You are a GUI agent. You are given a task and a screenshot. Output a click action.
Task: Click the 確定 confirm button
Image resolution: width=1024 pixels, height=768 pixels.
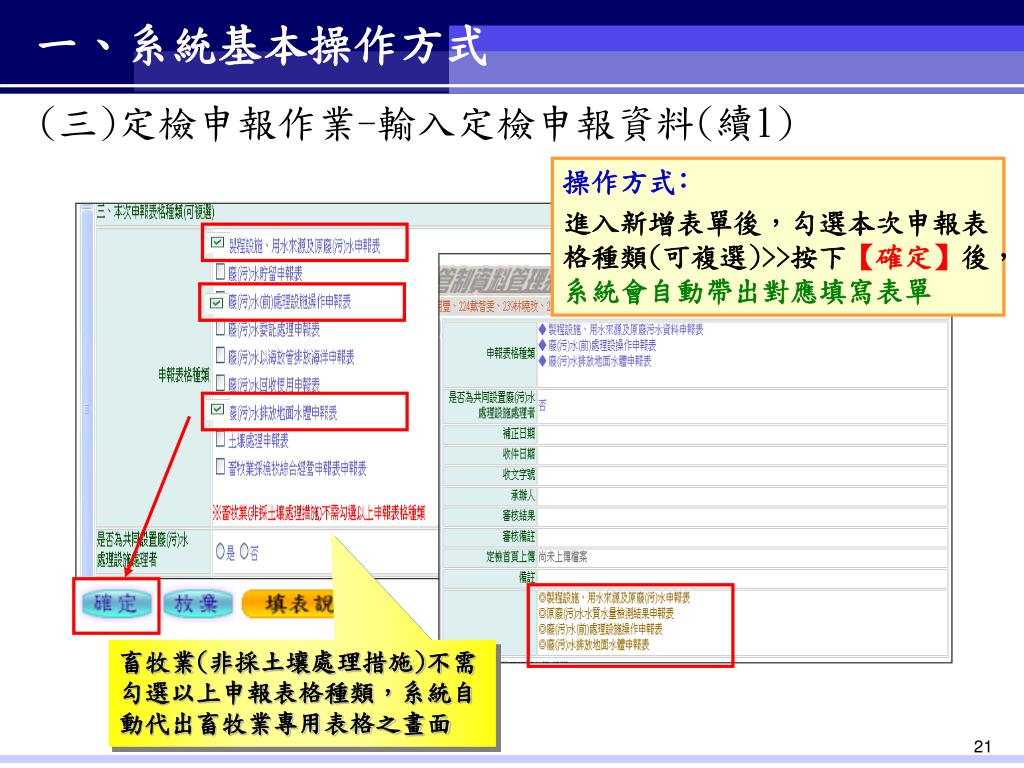click(x=116, y=603)
